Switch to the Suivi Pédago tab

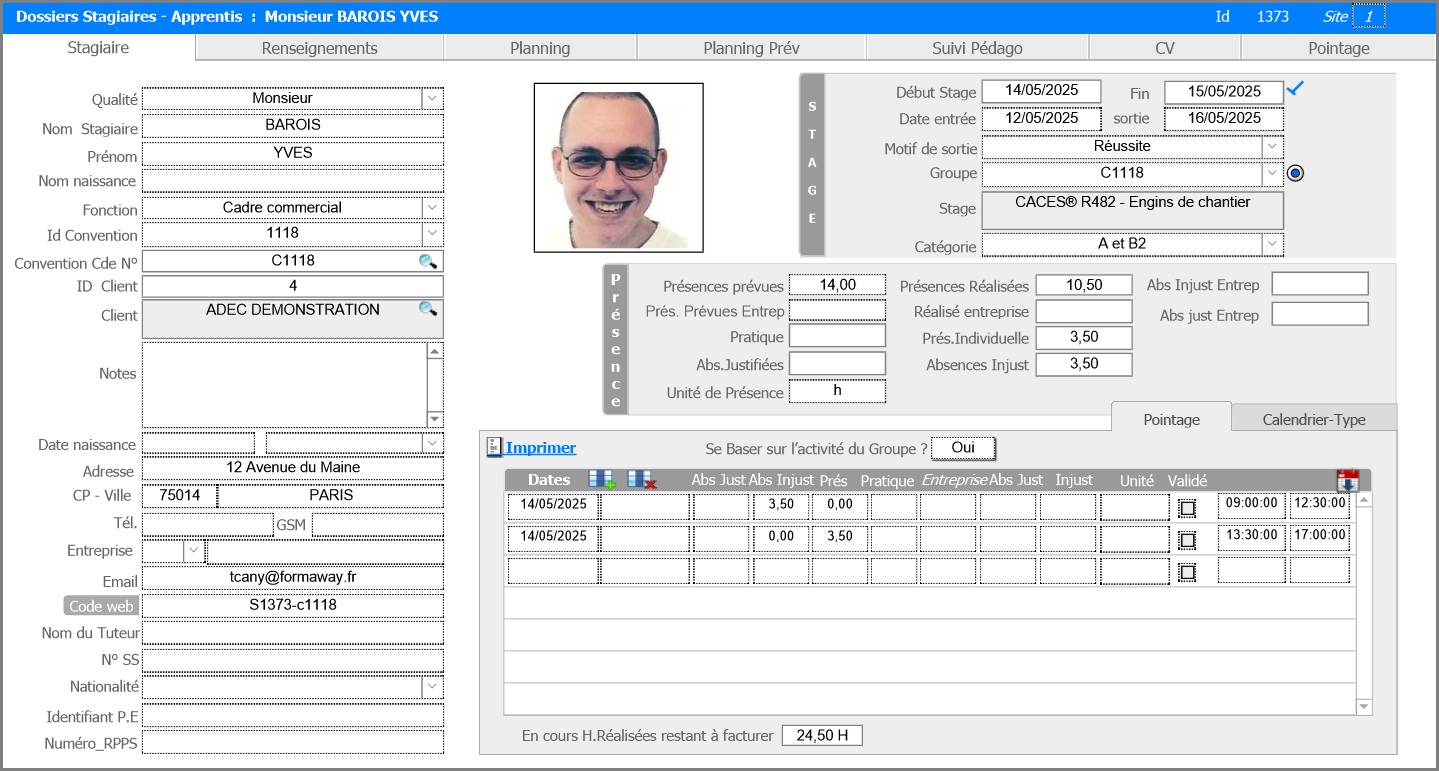[x=976, y=48]
